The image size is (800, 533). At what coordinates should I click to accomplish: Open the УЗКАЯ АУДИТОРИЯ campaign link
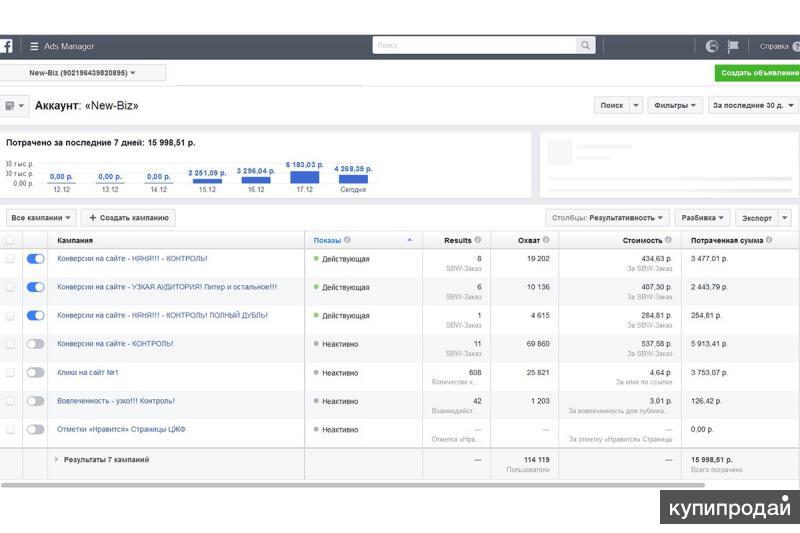166,287
